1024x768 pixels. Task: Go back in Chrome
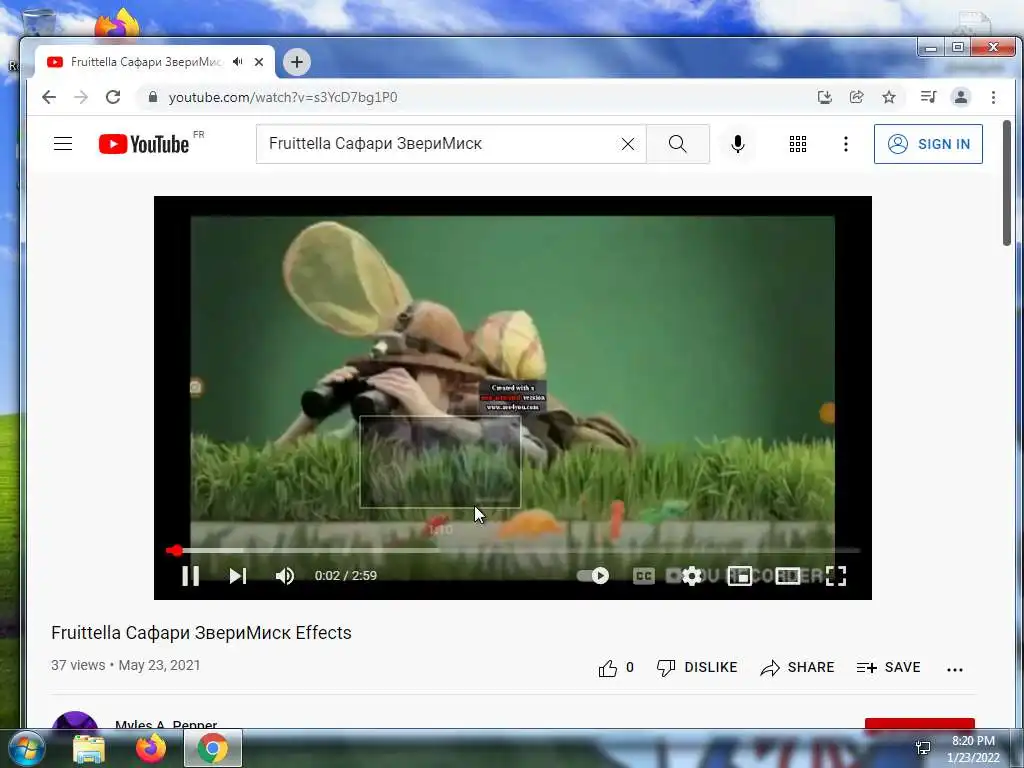[x=49, y=97]
